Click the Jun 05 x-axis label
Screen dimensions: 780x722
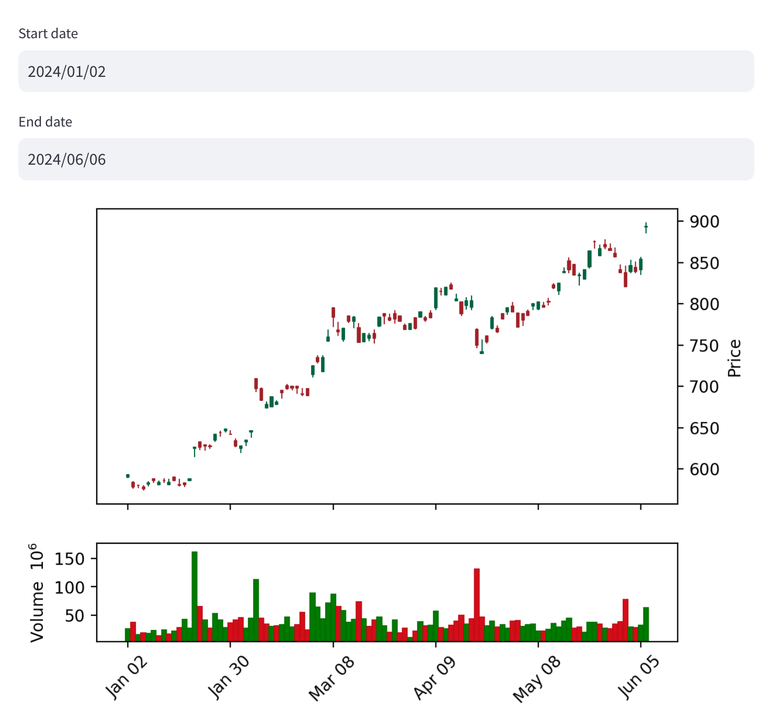click(x=639, y=677)
